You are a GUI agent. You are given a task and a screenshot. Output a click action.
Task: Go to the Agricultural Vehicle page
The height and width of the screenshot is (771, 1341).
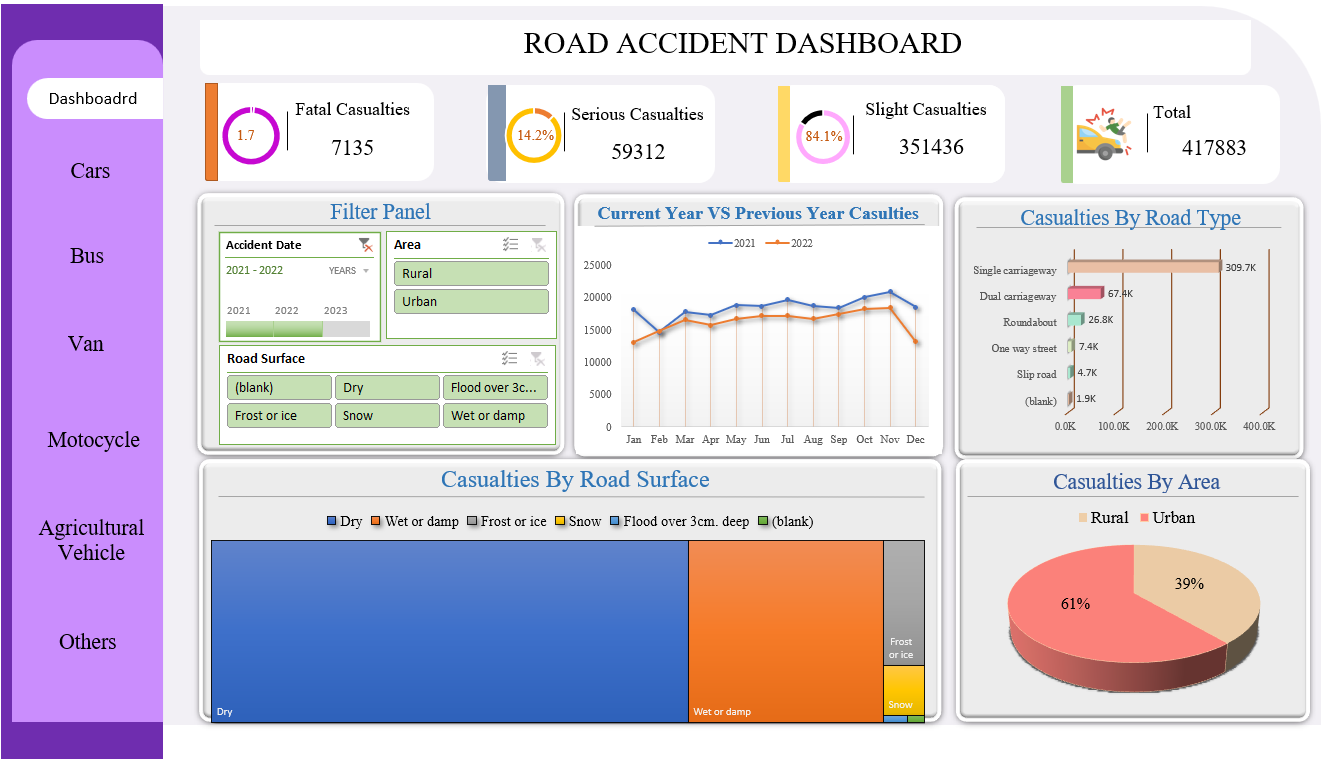[94, 540]
